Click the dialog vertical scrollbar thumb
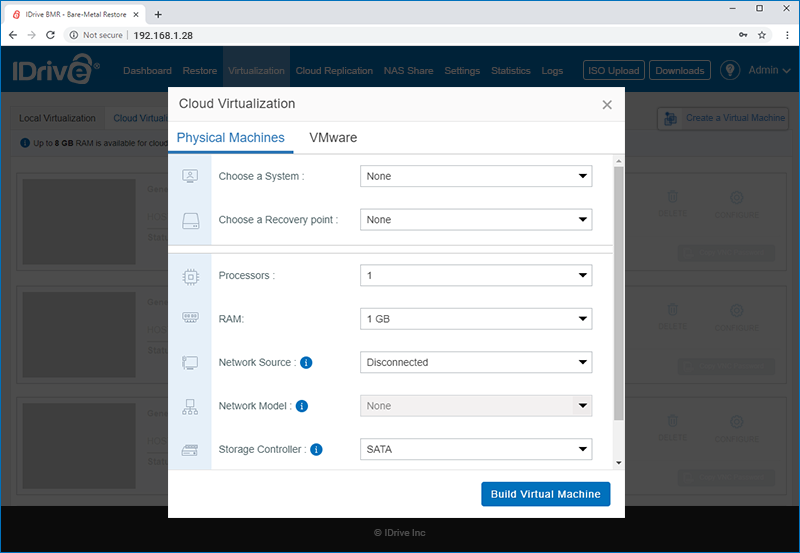 click(x=619, y=293)
